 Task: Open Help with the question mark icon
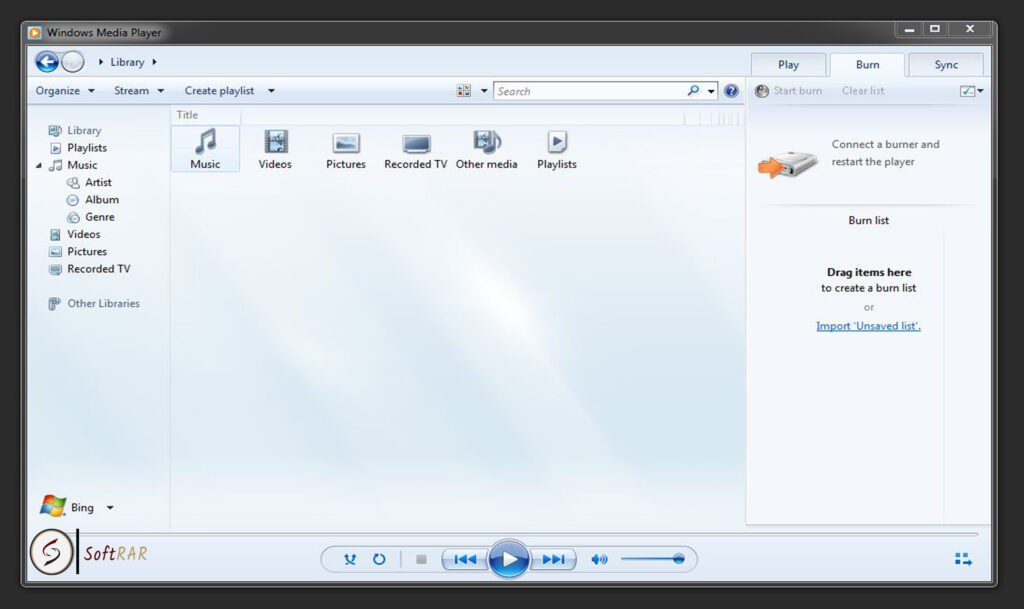coord(731,91)
